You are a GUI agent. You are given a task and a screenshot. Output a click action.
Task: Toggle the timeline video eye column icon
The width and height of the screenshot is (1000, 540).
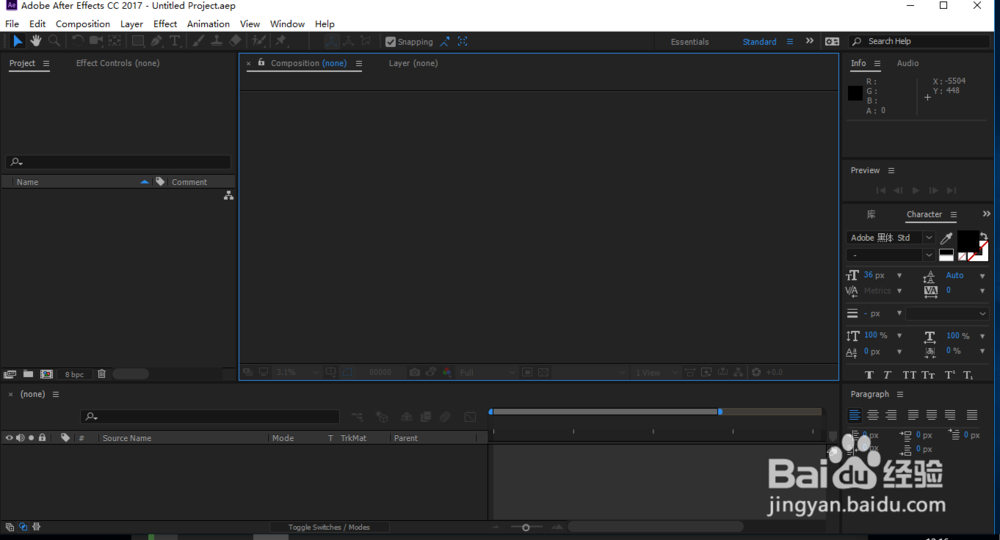coord(9,438)
